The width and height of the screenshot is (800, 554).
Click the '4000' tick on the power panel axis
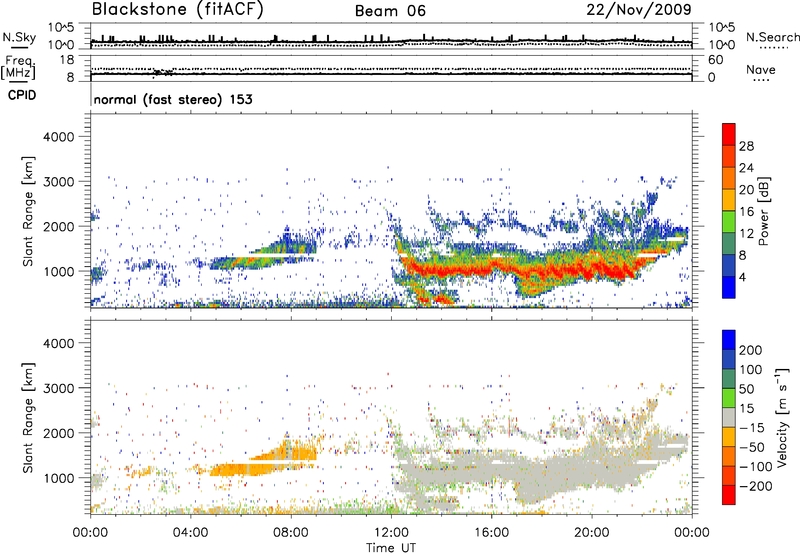[x=59, y=137]
